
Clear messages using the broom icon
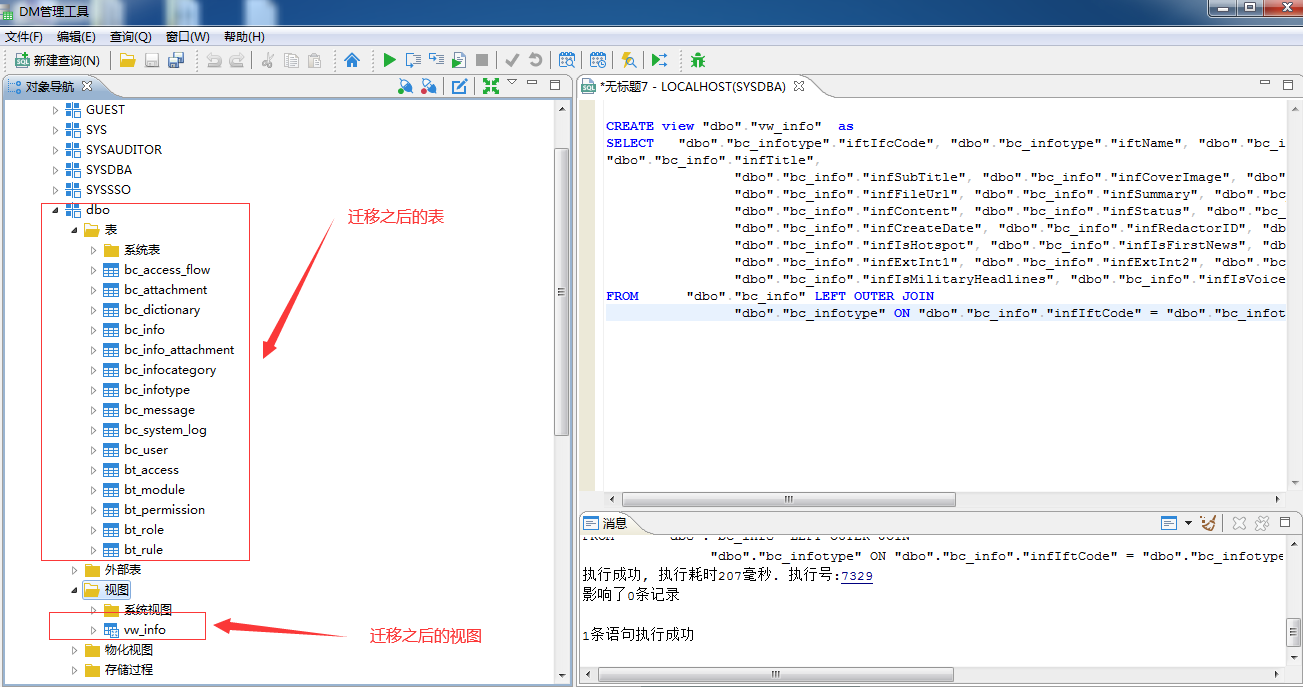coord(1208,522)
